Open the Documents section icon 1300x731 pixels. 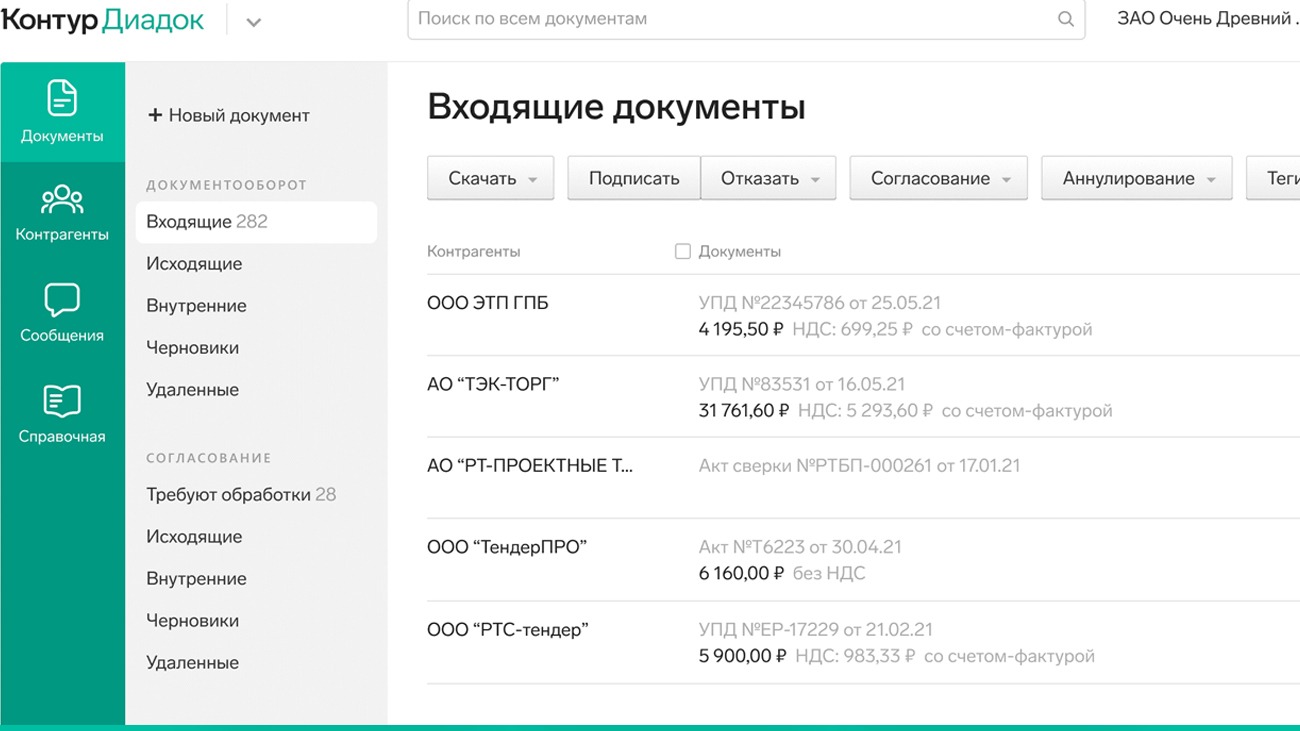[62, 99]
